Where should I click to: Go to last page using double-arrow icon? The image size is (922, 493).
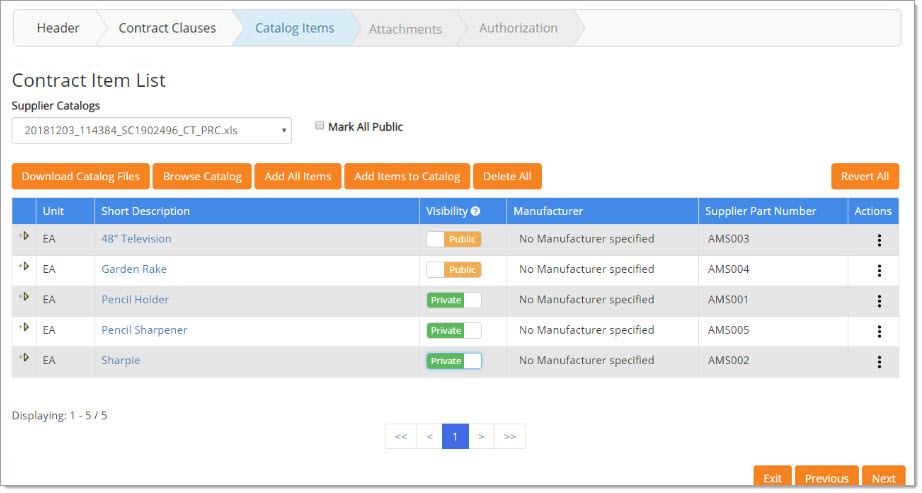[x=509, y=437]
